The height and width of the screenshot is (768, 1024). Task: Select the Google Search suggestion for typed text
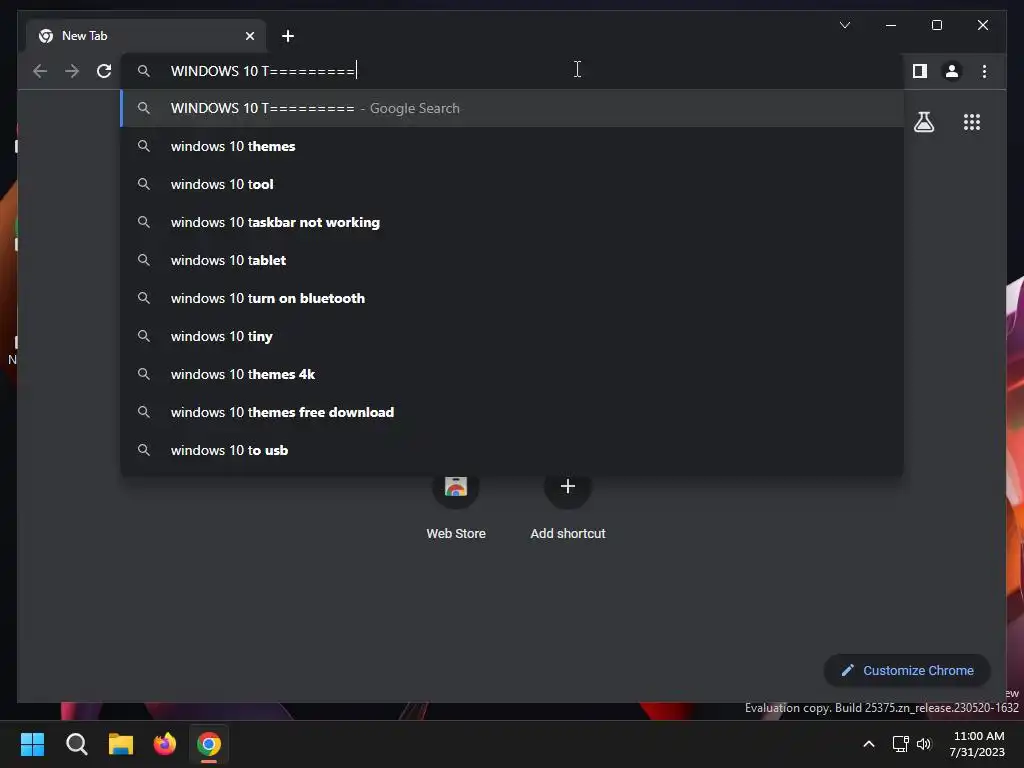point(513,108)
